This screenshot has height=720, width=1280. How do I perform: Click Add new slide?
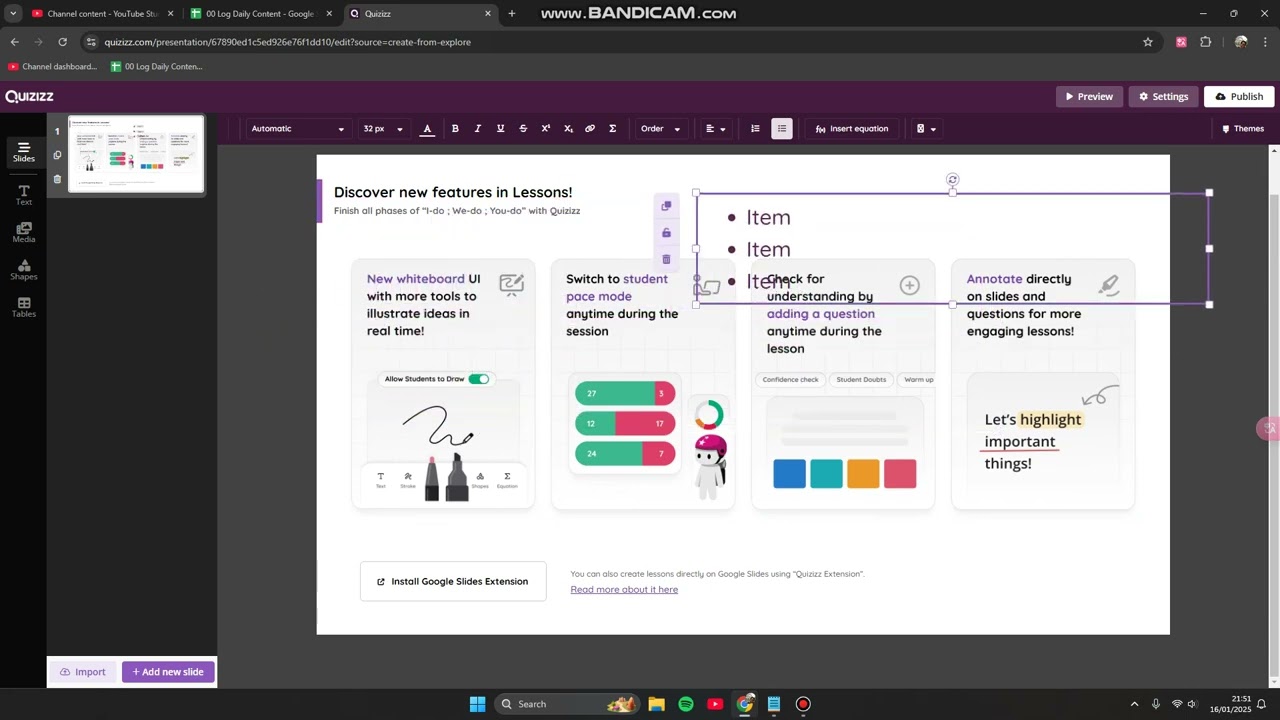coord(168,672)
